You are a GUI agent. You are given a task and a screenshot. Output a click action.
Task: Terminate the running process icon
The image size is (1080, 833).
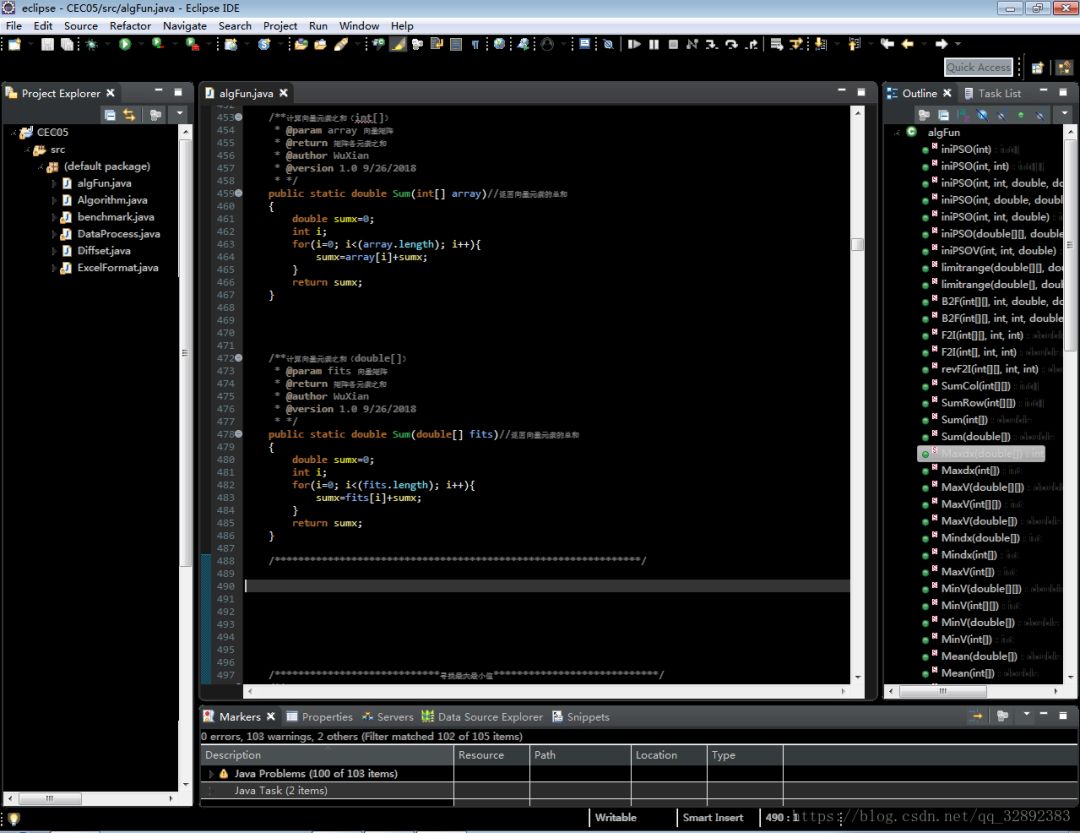point(671,45)
